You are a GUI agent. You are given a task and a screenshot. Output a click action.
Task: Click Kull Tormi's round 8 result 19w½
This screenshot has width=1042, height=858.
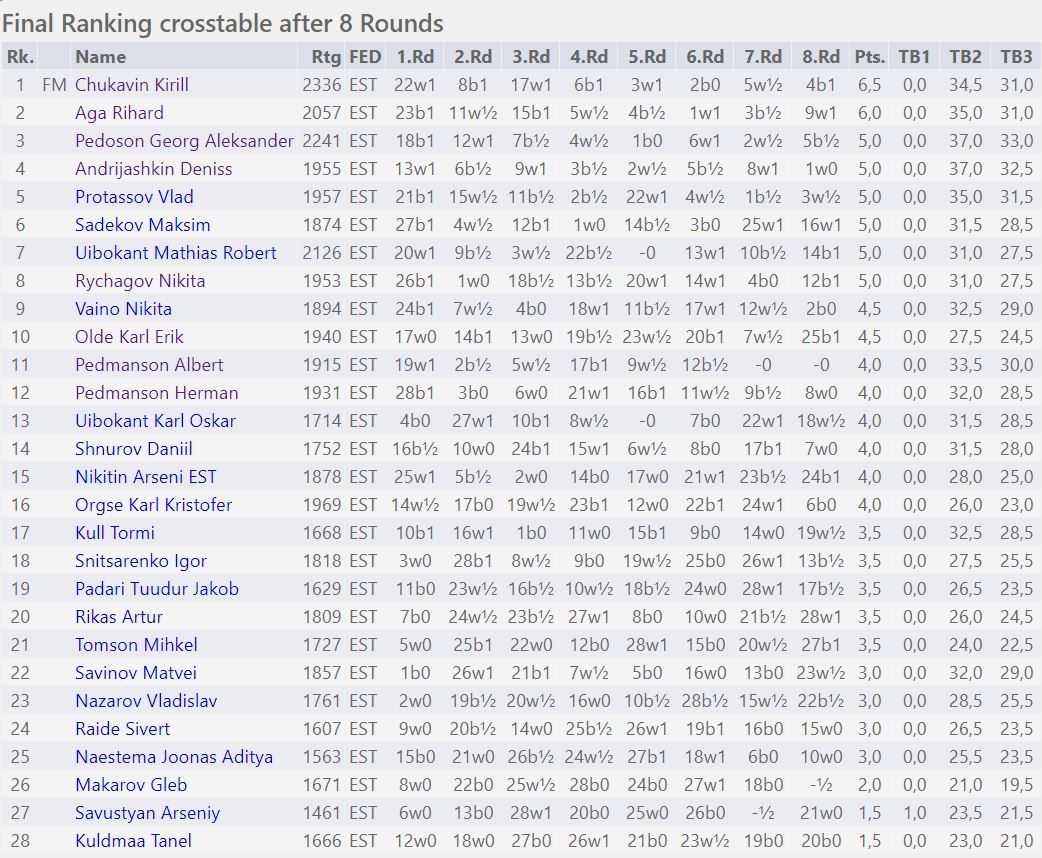point(821,532)
